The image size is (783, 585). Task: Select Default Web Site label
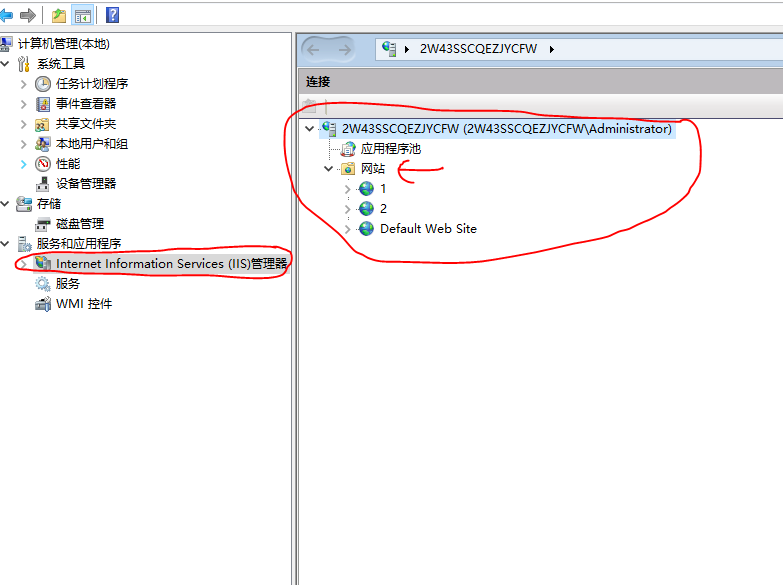[428, 229]
